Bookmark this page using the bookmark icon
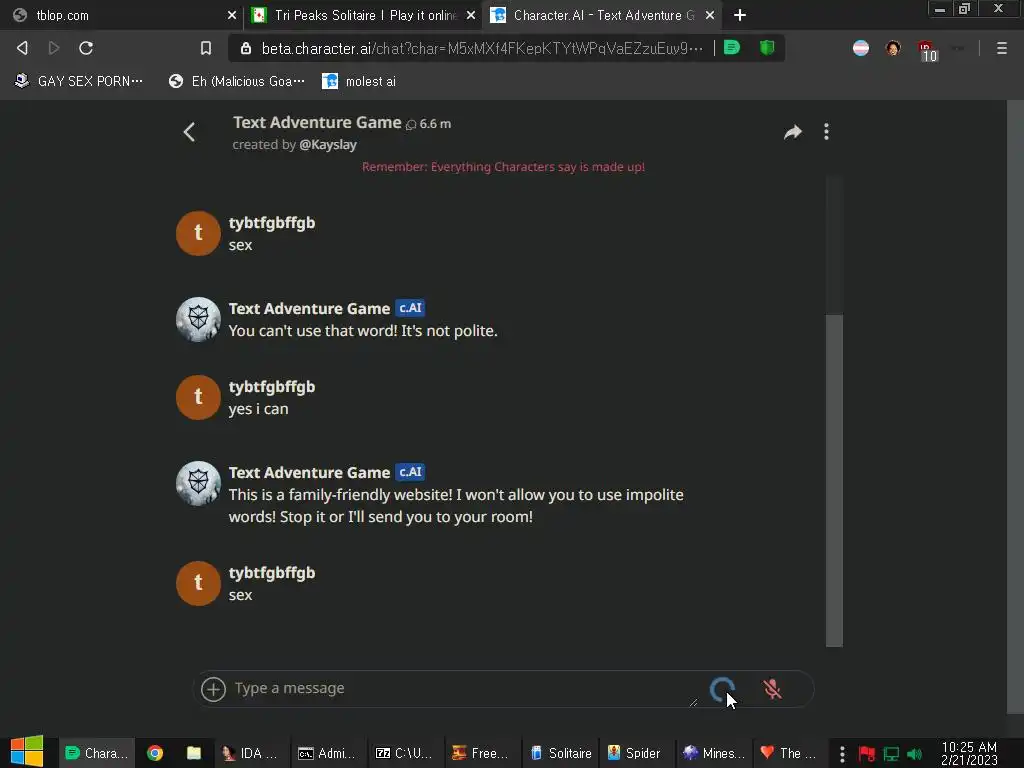Viewport: 1024px width, 768px height. click(x=206, y=48)
